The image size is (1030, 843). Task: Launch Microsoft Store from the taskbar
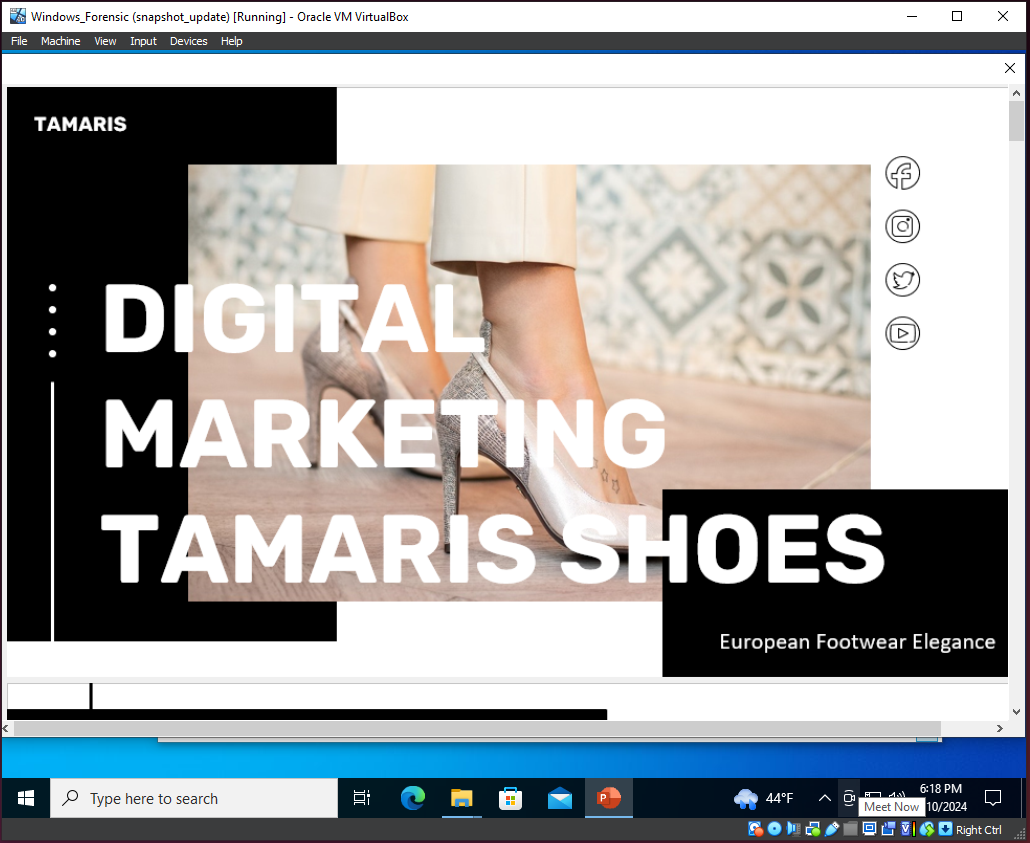pyautogui.click(x=510, y=798)
